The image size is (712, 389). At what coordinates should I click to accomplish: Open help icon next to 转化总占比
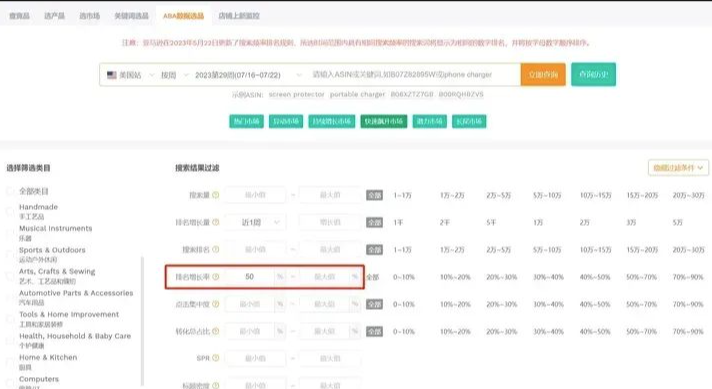(216, 331)
